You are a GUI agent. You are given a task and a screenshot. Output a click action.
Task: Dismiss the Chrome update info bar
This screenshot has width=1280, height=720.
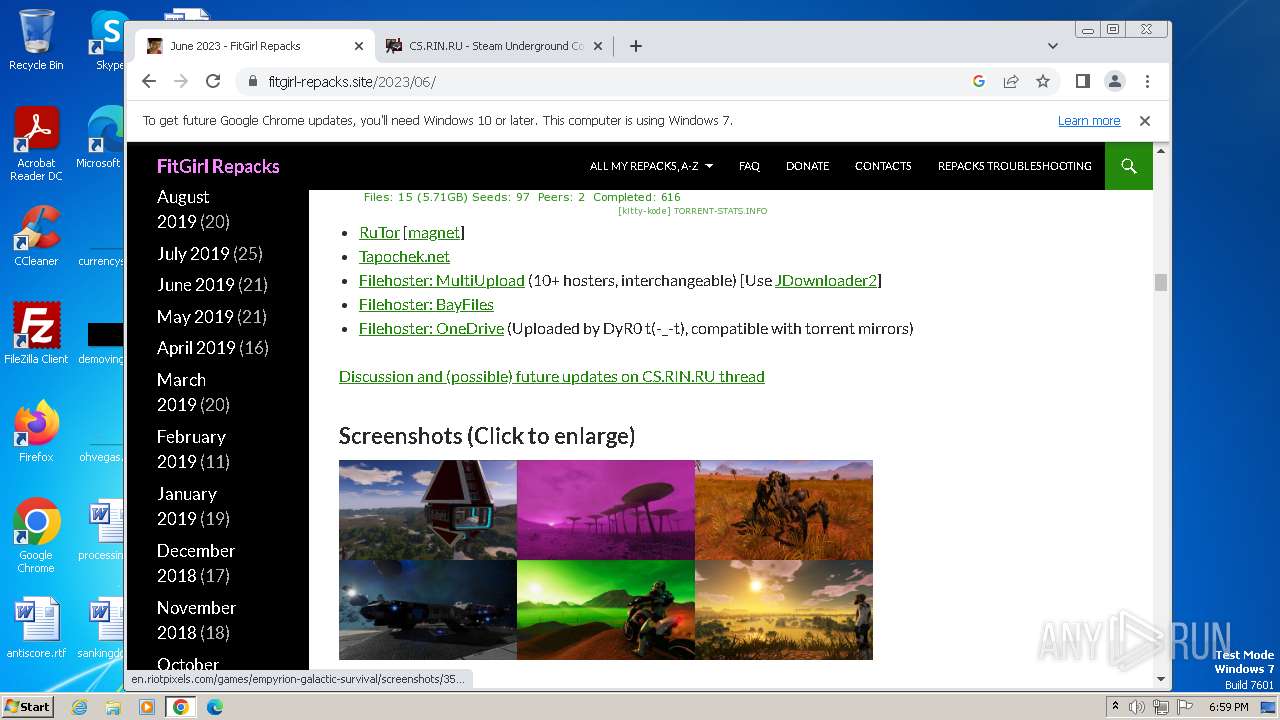(1145, 120)
